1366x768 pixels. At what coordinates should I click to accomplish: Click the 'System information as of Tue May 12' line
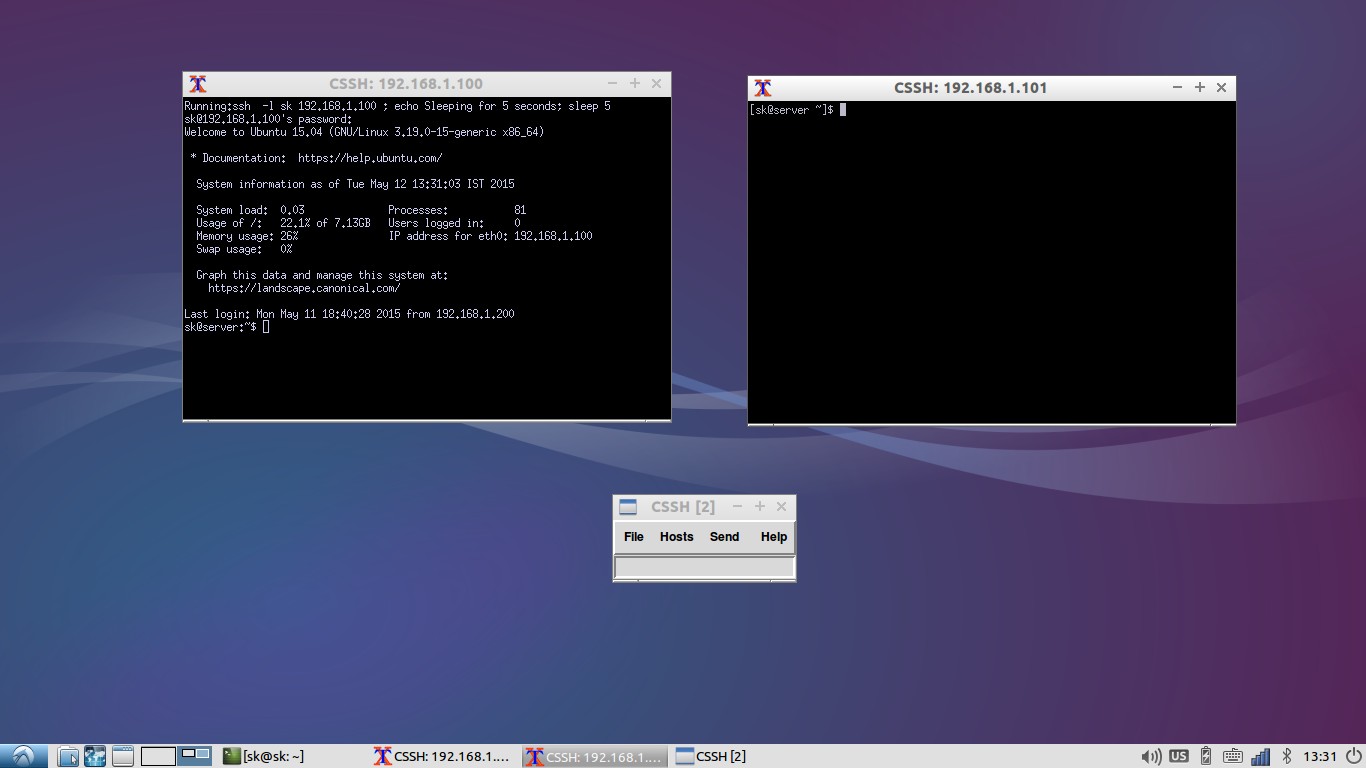[x=355, y=184]
